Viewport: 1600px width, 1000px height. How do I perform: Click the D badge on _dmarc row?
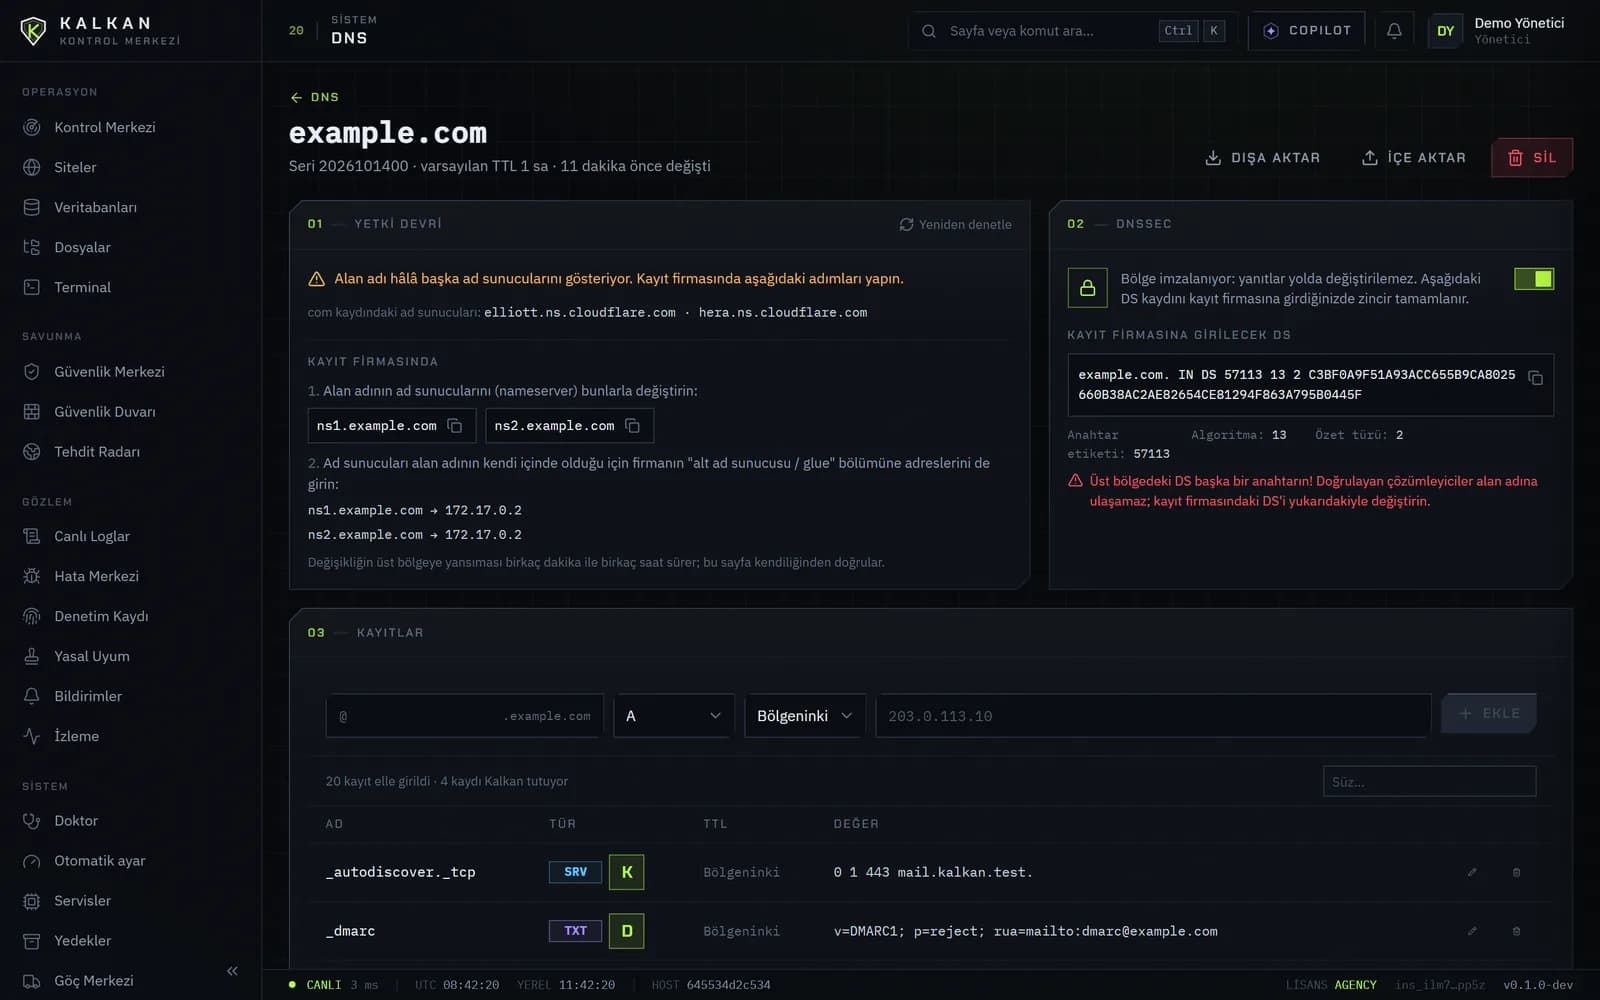627,931
